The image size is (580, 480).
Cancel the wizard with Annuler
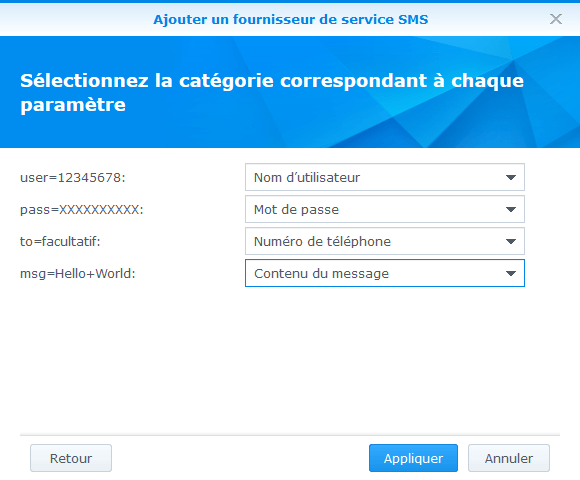(x=509, y=458)
